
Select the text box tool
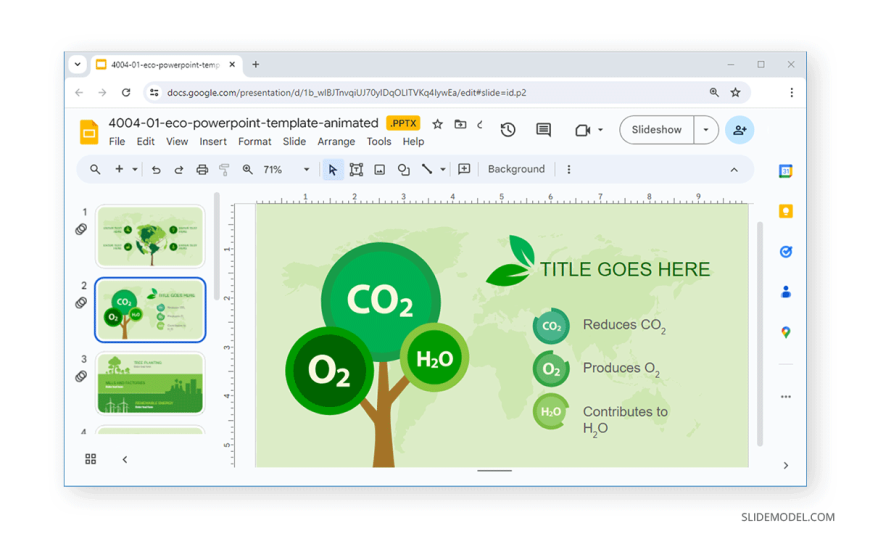point(356,169)
